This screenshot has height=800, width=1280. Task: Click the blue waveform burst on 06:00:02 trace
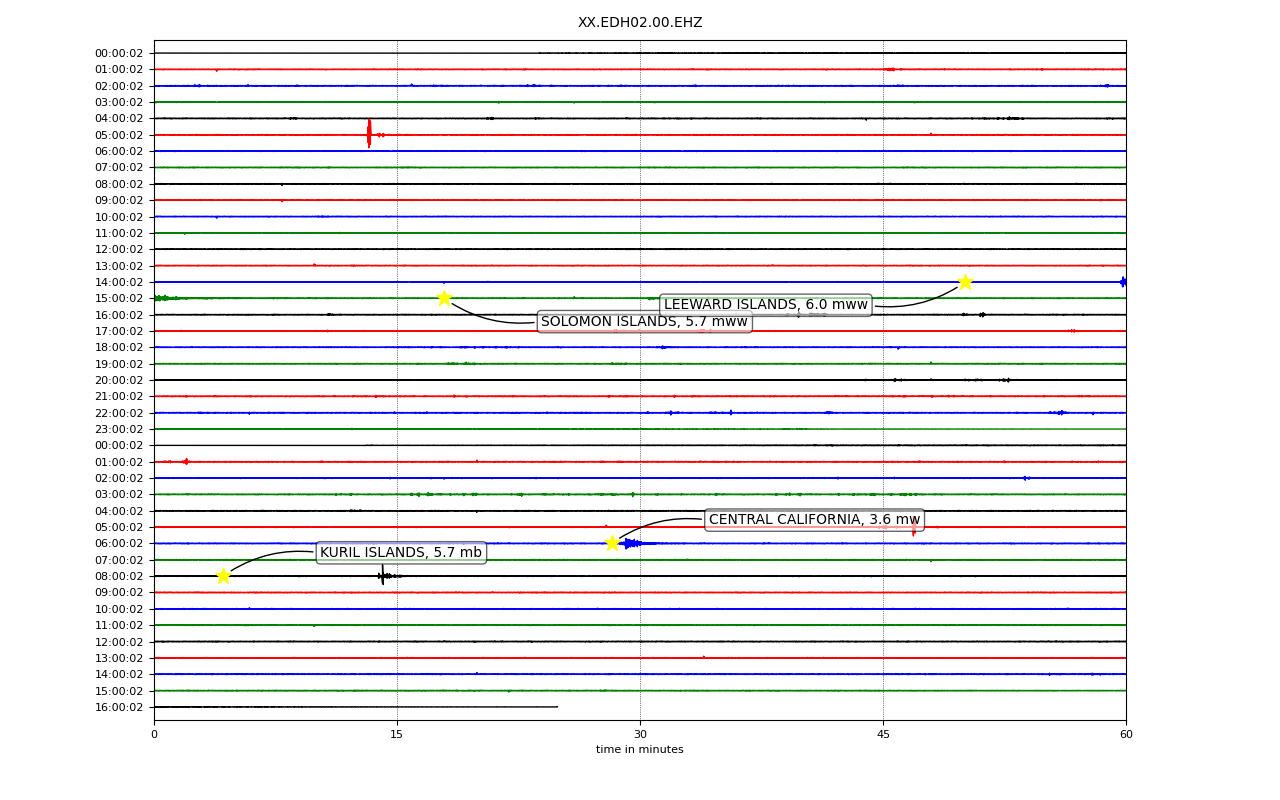636,543
